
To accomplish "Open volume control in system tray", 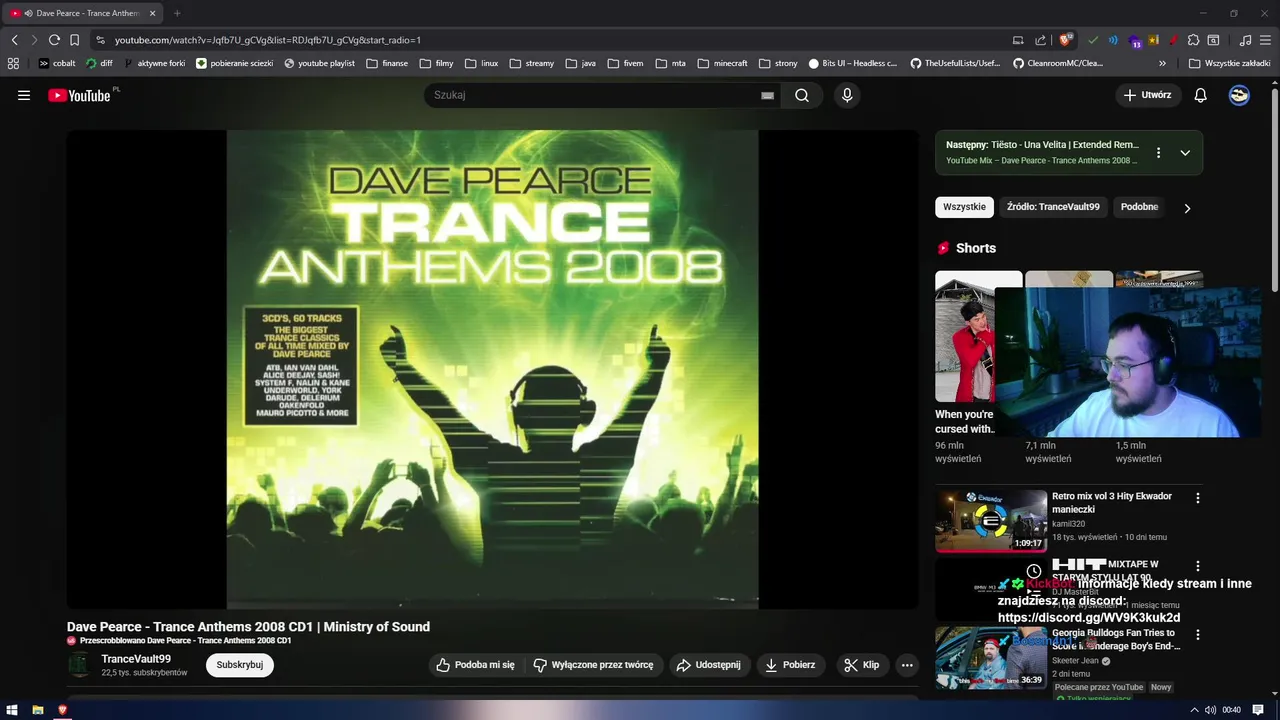I will point(1211,710).
